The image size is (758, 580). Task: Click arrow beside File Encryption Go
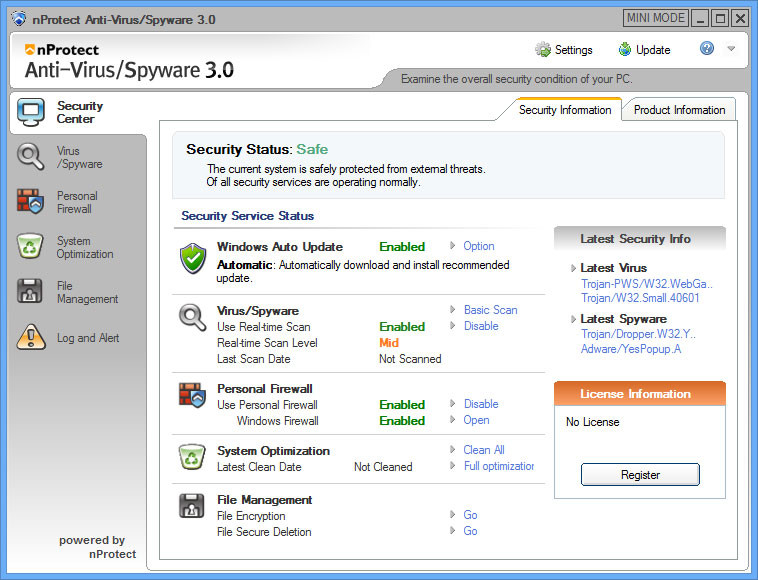click(x=452, y=514)
